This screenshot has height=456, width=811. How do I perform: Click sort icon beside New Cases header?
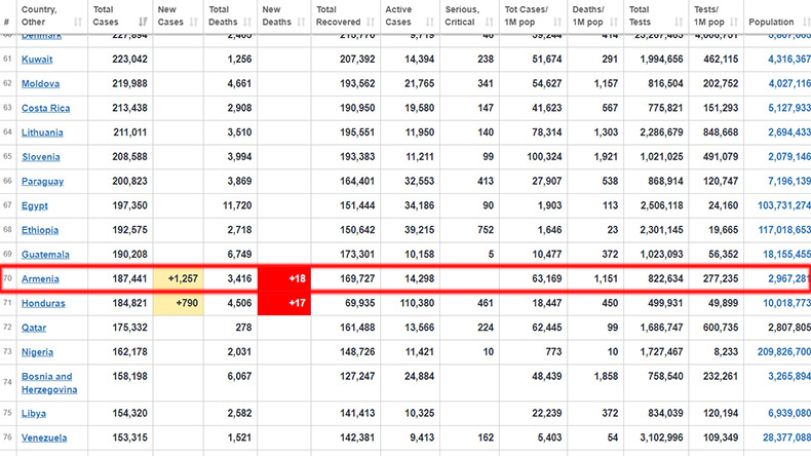(194, 22)
